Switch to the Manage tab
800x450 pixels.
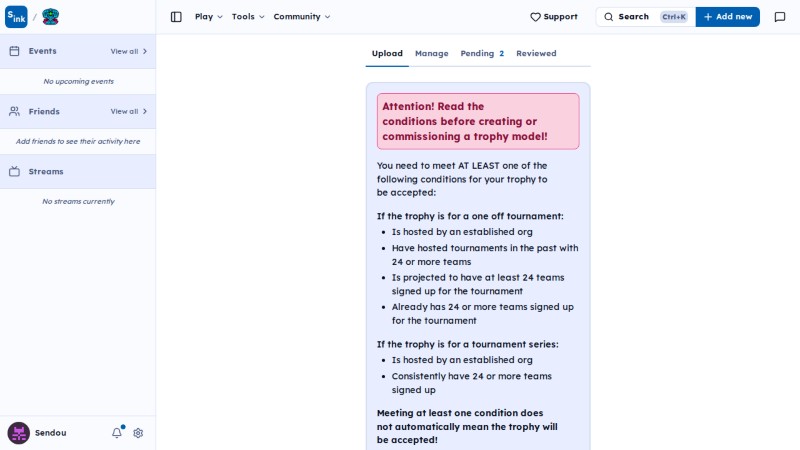(432, 54)
